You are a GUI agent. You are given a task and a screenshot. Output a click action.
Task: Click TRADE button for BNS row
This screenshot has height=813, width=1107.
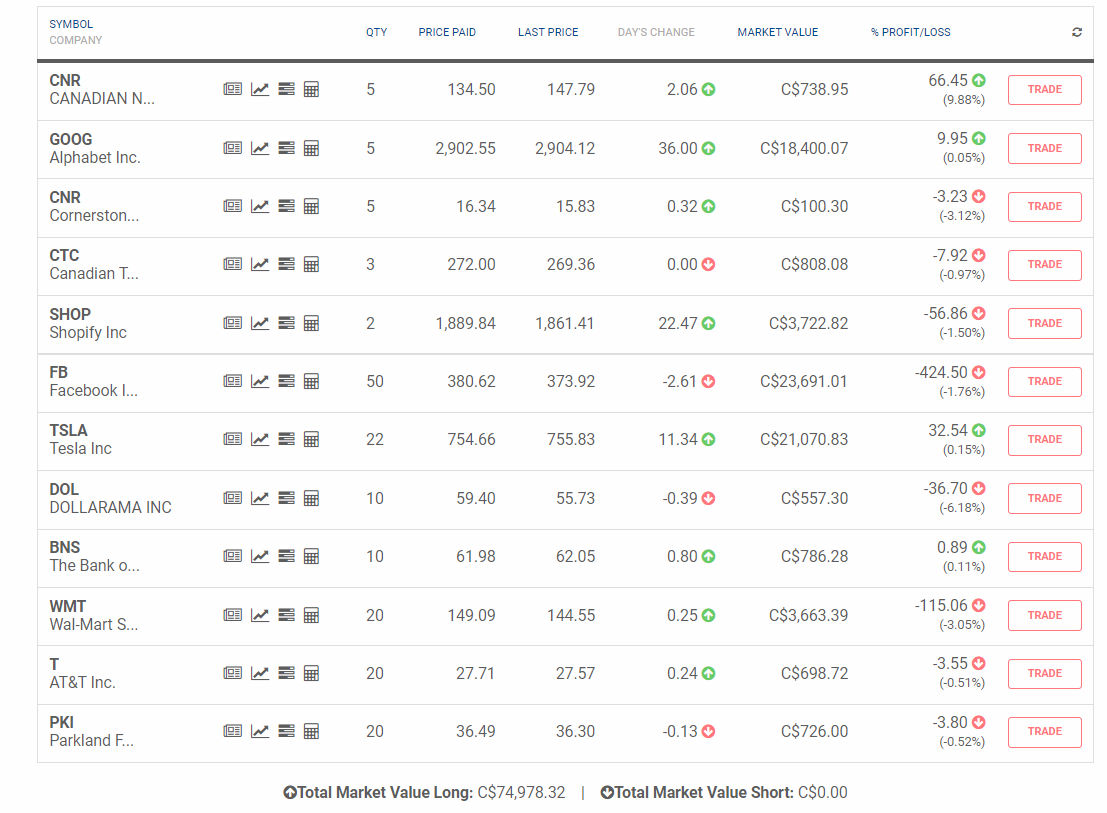1044,556
